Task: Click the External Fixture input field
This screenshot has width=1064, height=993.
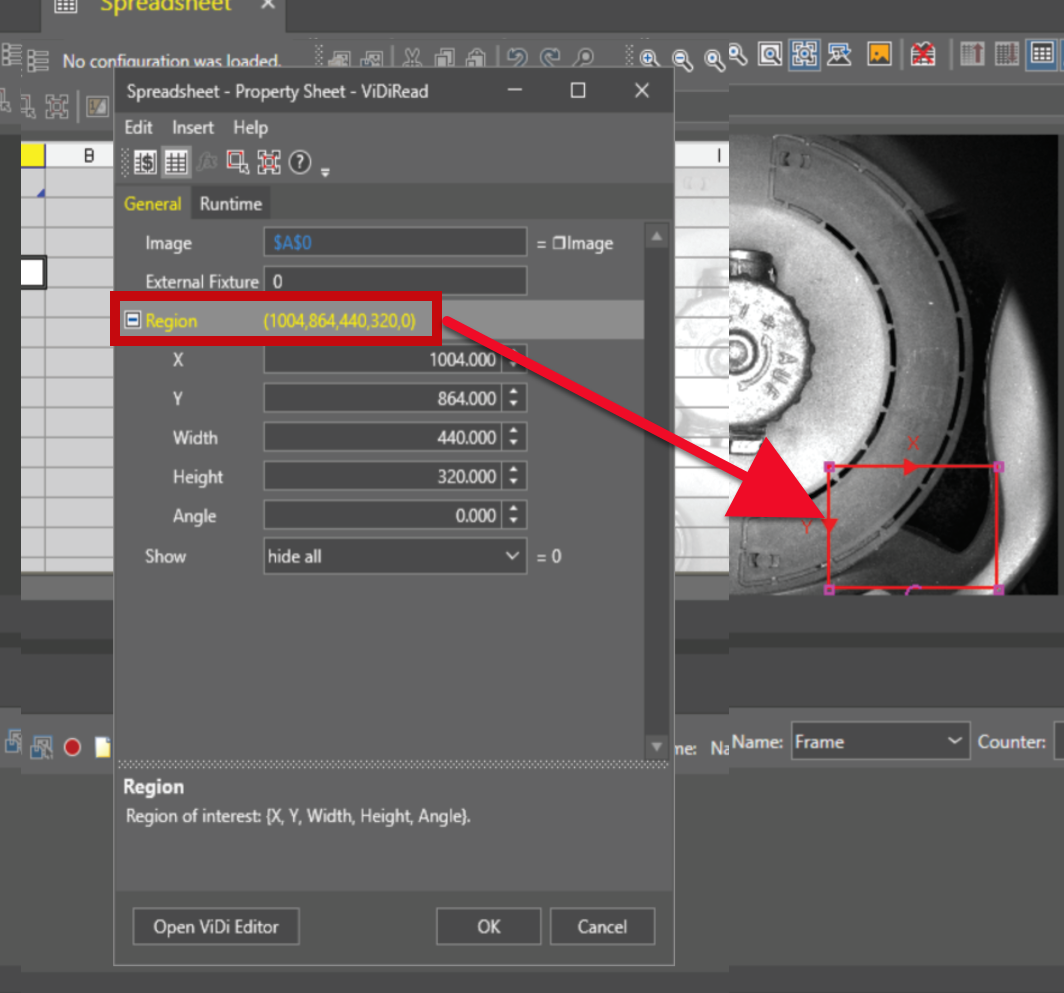Action: (x=394, y=282)
